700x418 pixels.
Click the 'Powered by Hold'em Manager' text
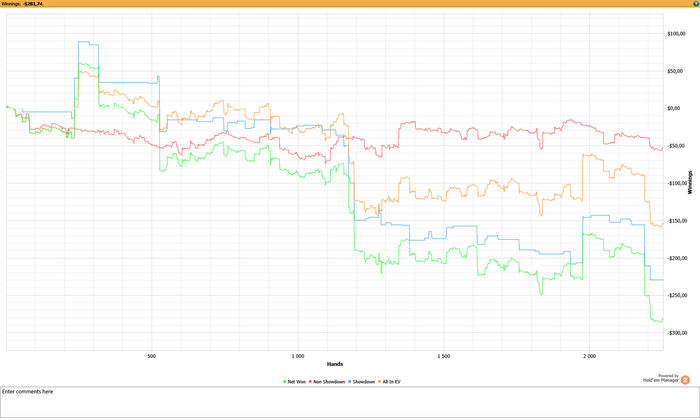661,378
